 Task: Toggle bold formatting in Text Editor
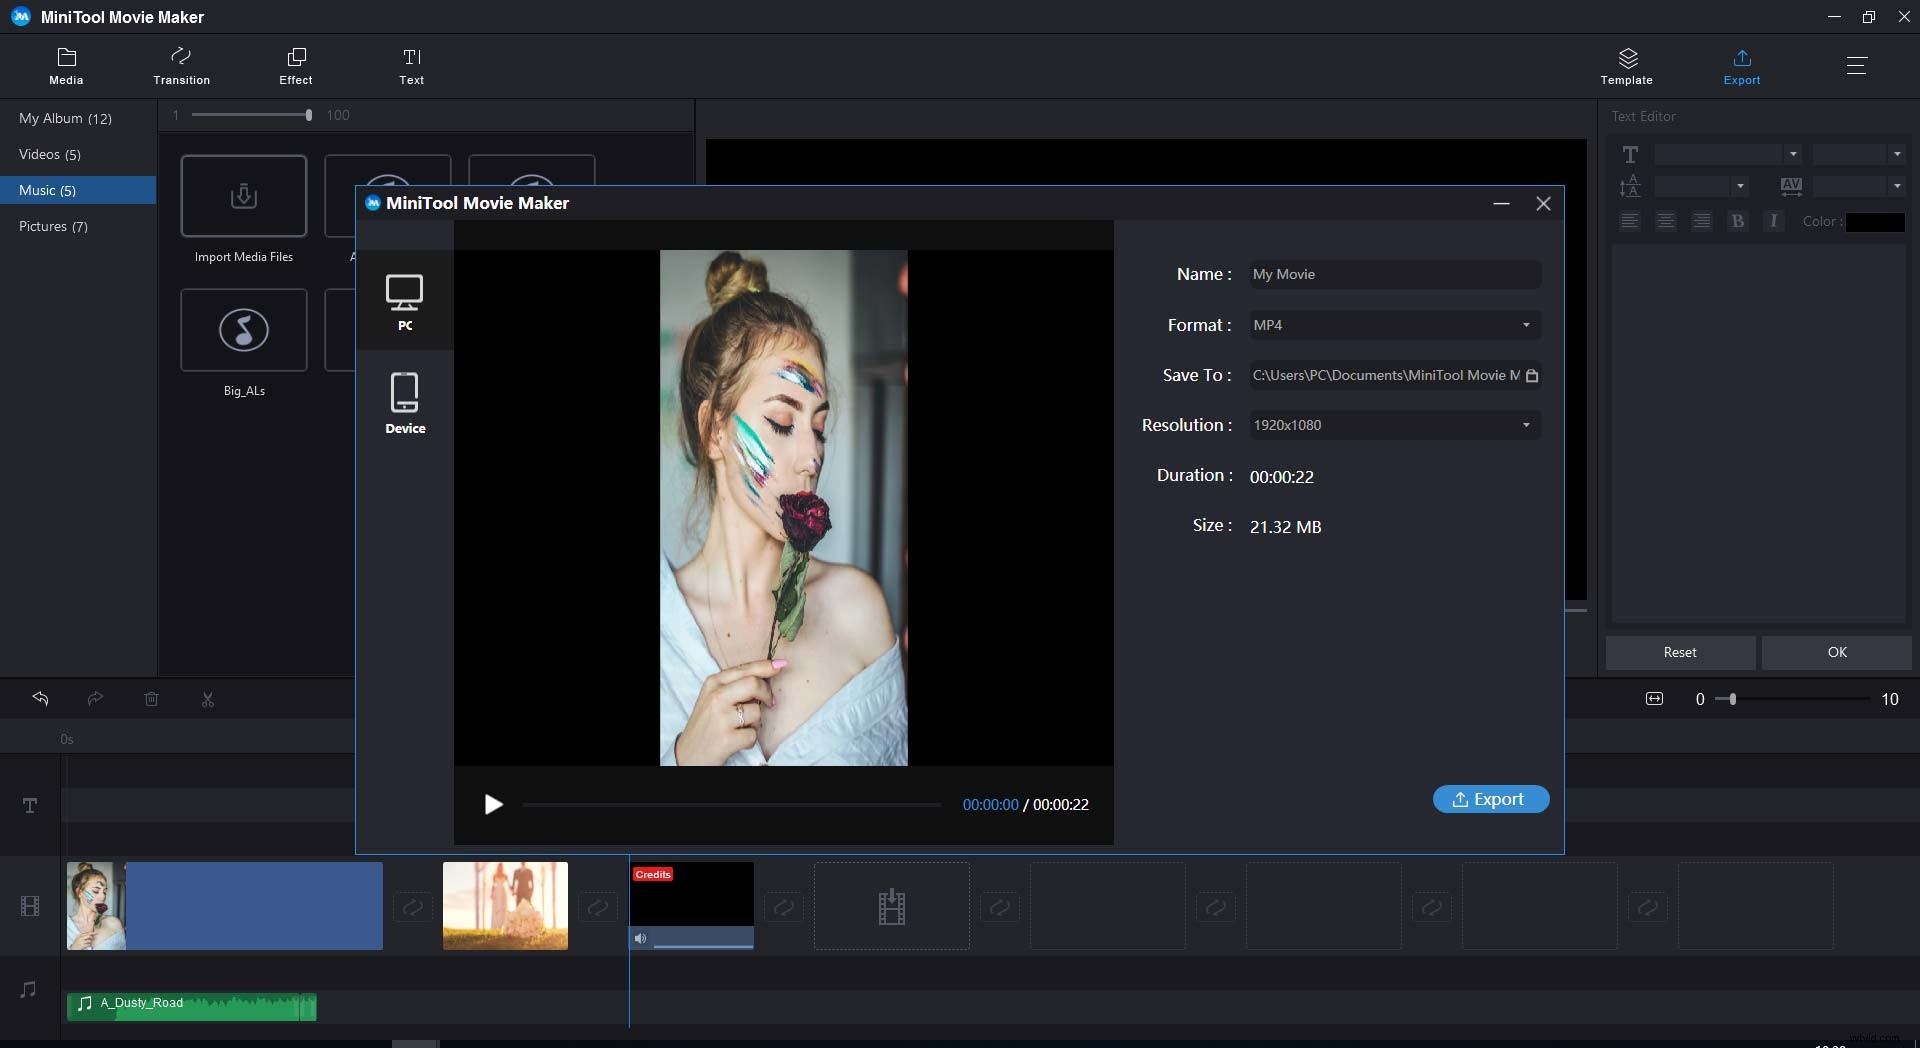(1737, 221)
